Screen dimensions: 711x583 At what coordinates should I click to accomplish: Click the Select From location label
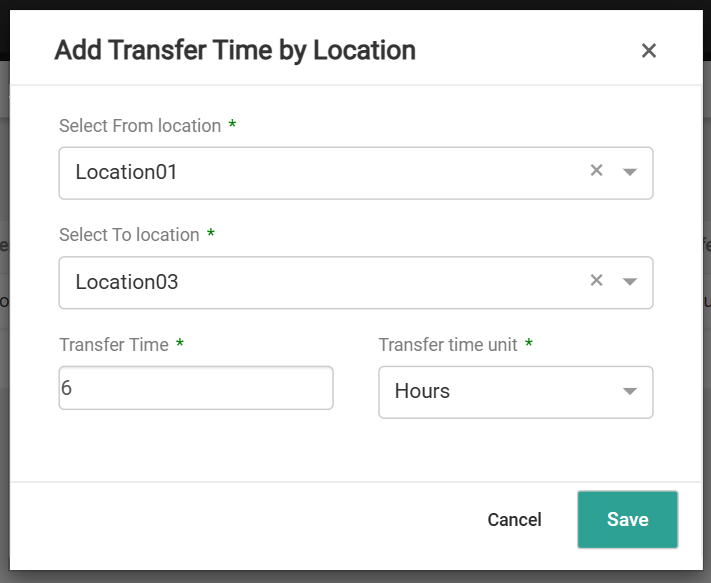point(140,126)
